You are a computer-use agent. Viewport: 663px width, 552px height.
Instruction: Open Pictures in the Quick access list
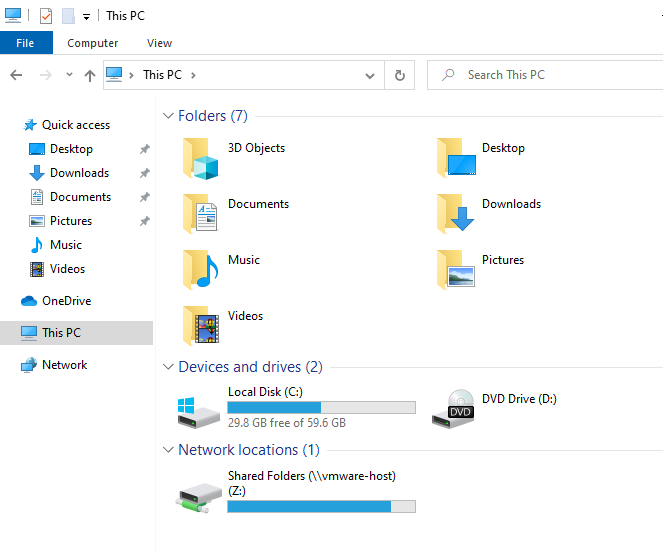[x=60, y=221]
